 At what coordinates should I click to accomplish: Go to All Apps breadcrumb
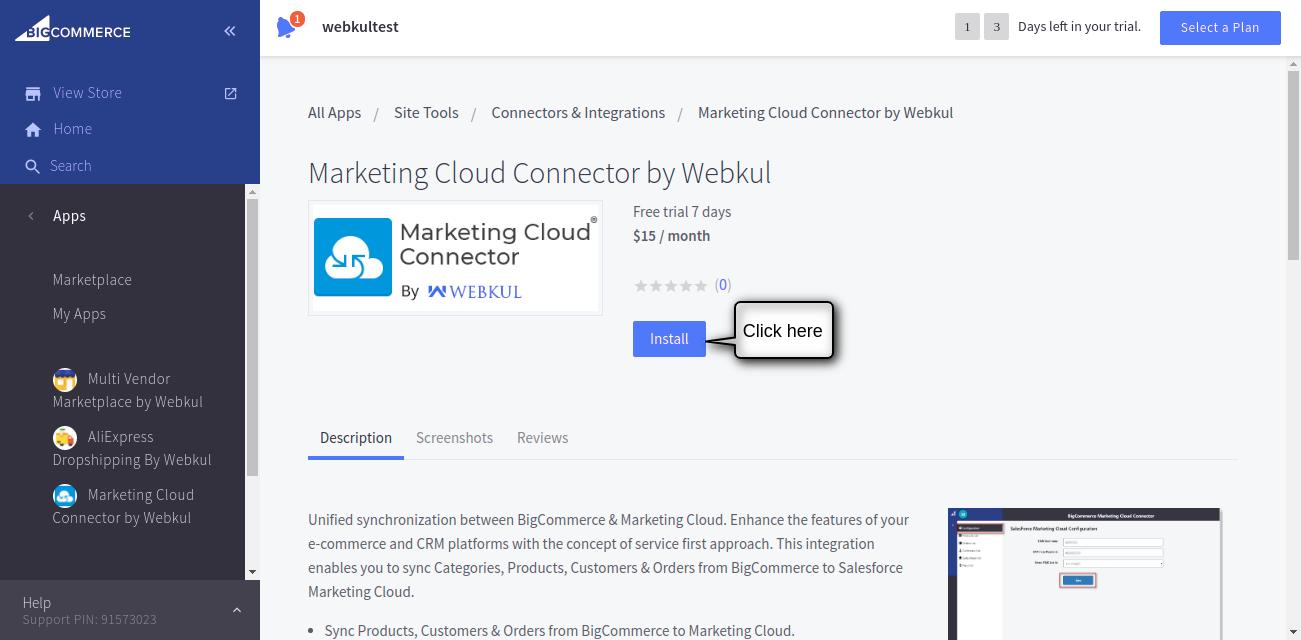click(x=334, y=113)
